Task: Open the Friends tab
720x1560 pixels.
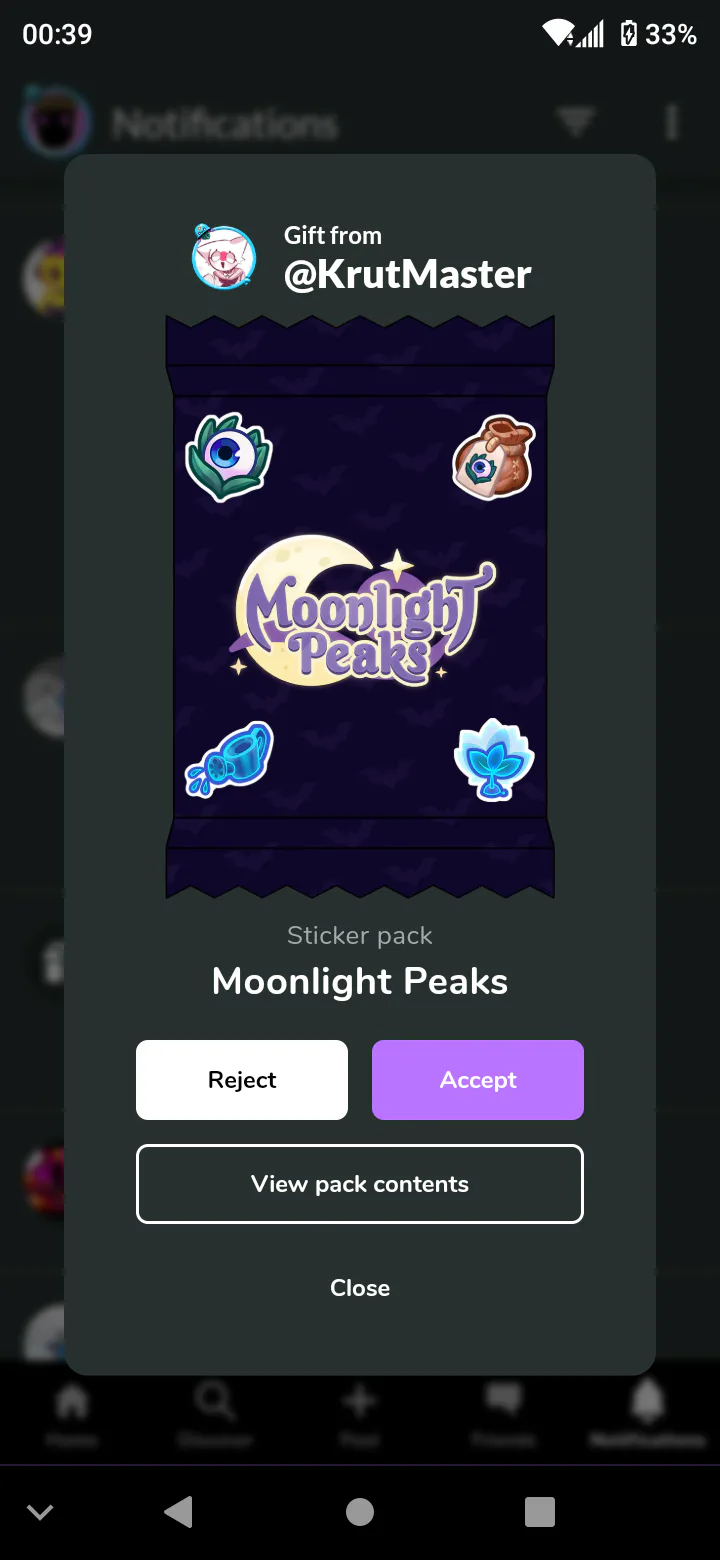Action: 503,1415
